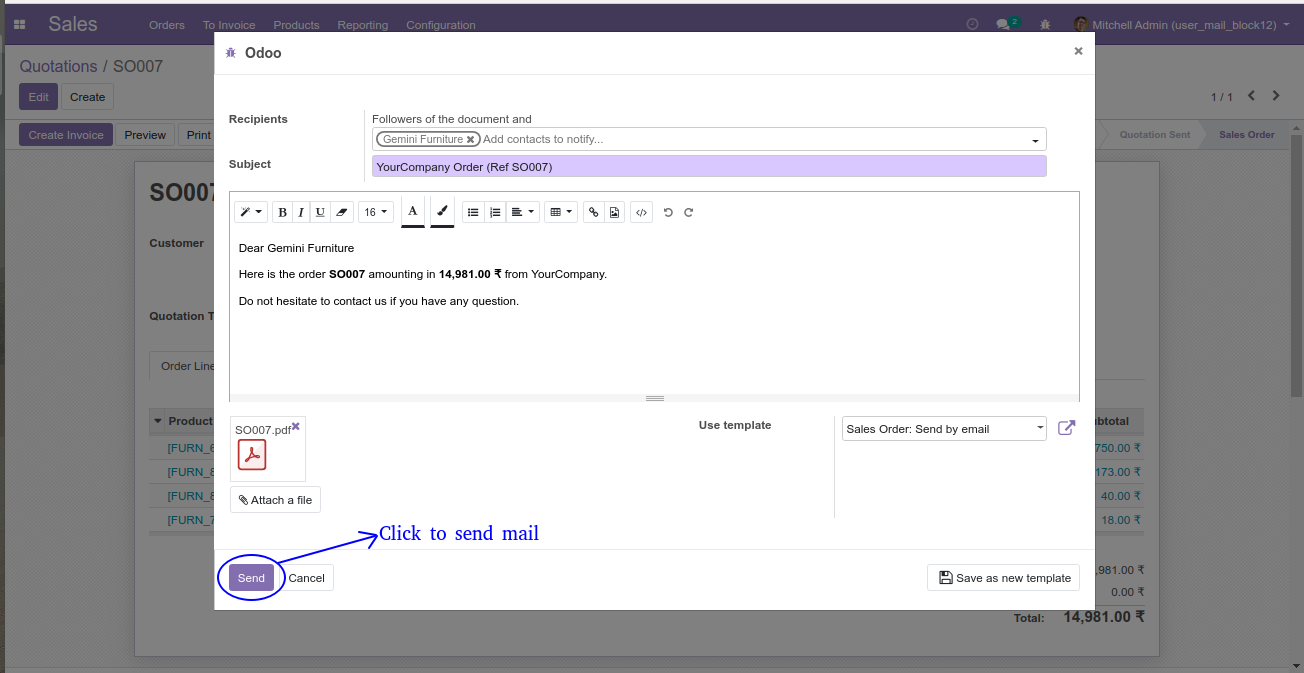Click the Preview button
The height and width of the screenshot is (673, 1304).
[x=145, y=135]
